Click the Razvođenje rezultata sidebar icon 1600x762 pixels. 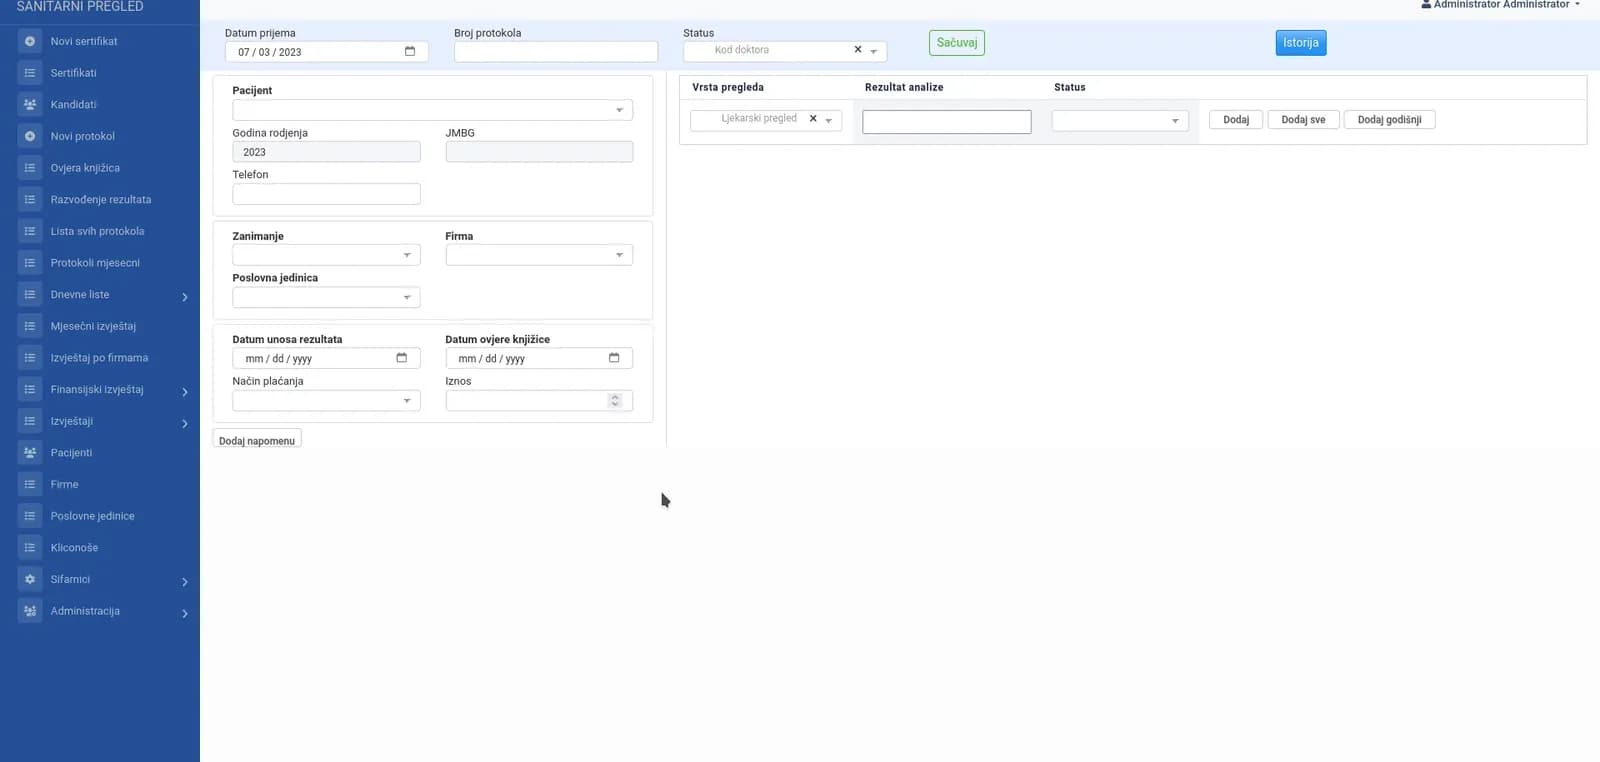30,200
